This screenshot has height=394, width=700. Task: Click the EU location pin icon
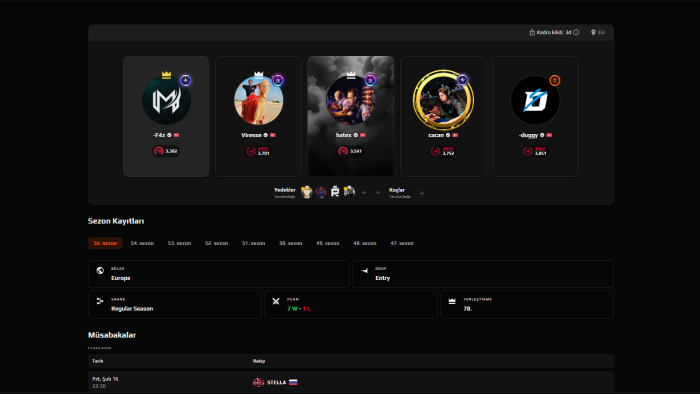(593, 32)
